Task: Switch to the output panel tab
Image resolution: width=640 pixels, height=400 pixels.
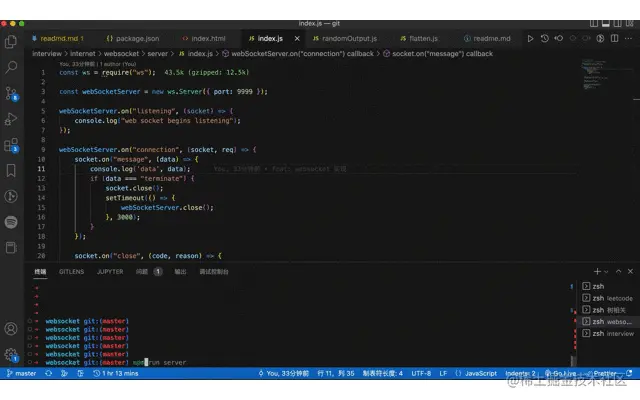Action: pos(180,271)
